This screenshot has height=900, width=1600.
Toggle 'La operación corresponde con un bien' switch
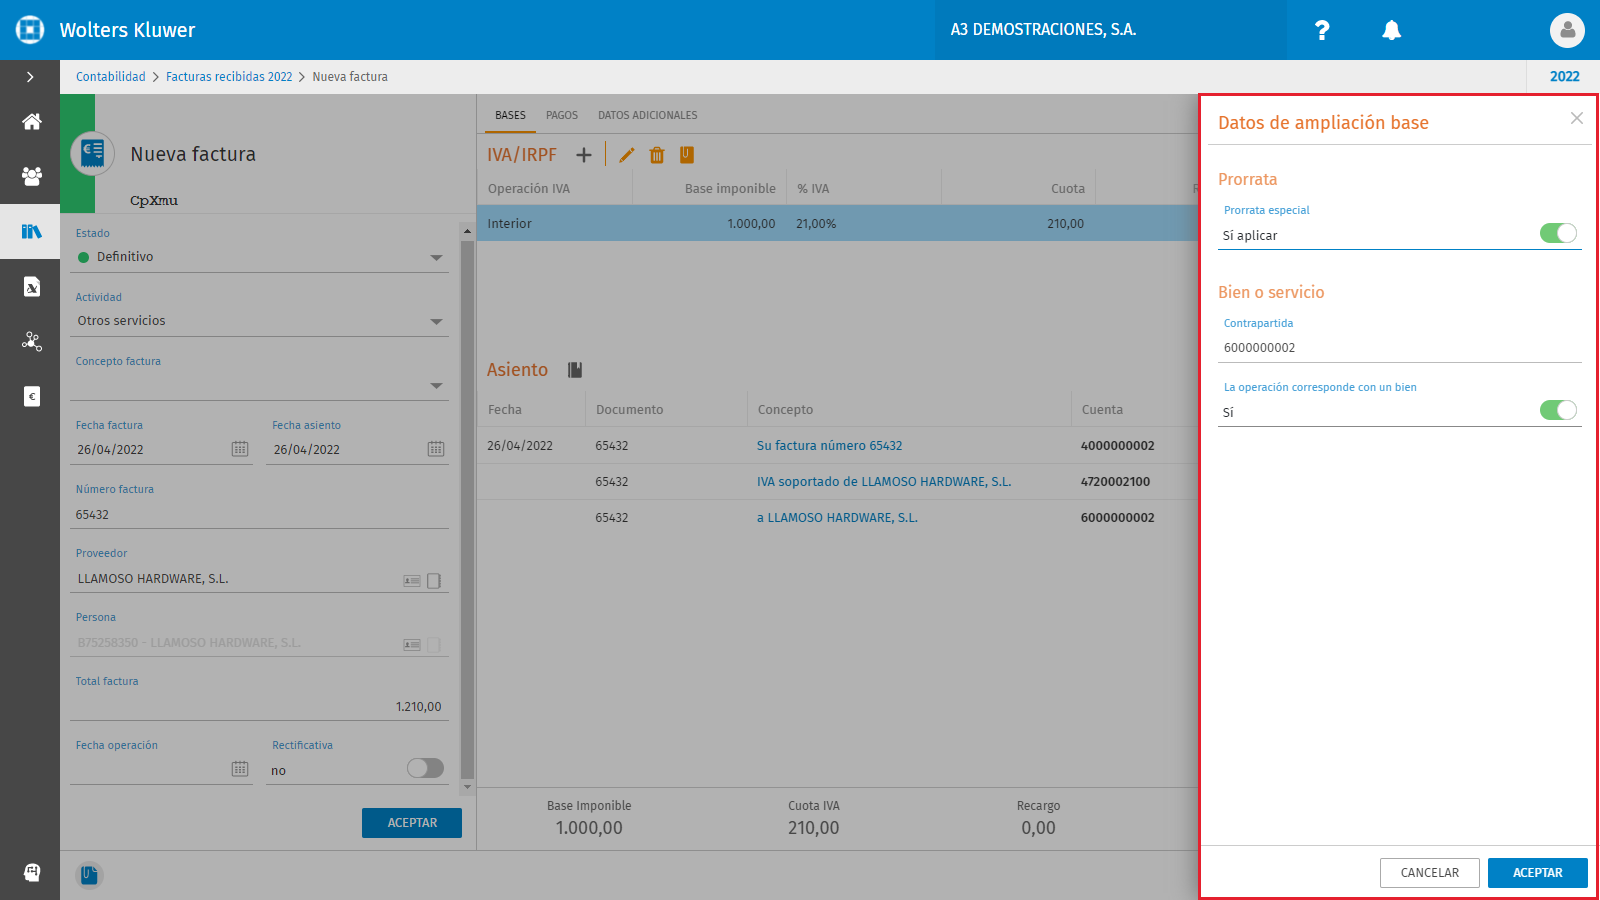pyautogui.click(x=1558, y=410)
